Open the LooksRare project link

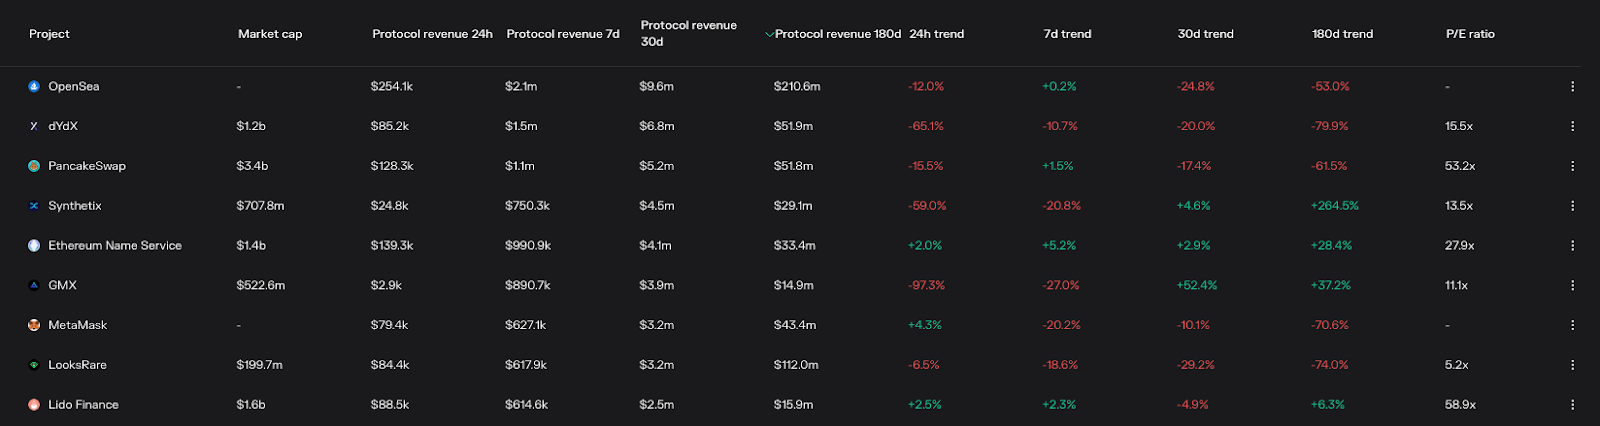tap(77, 365)
